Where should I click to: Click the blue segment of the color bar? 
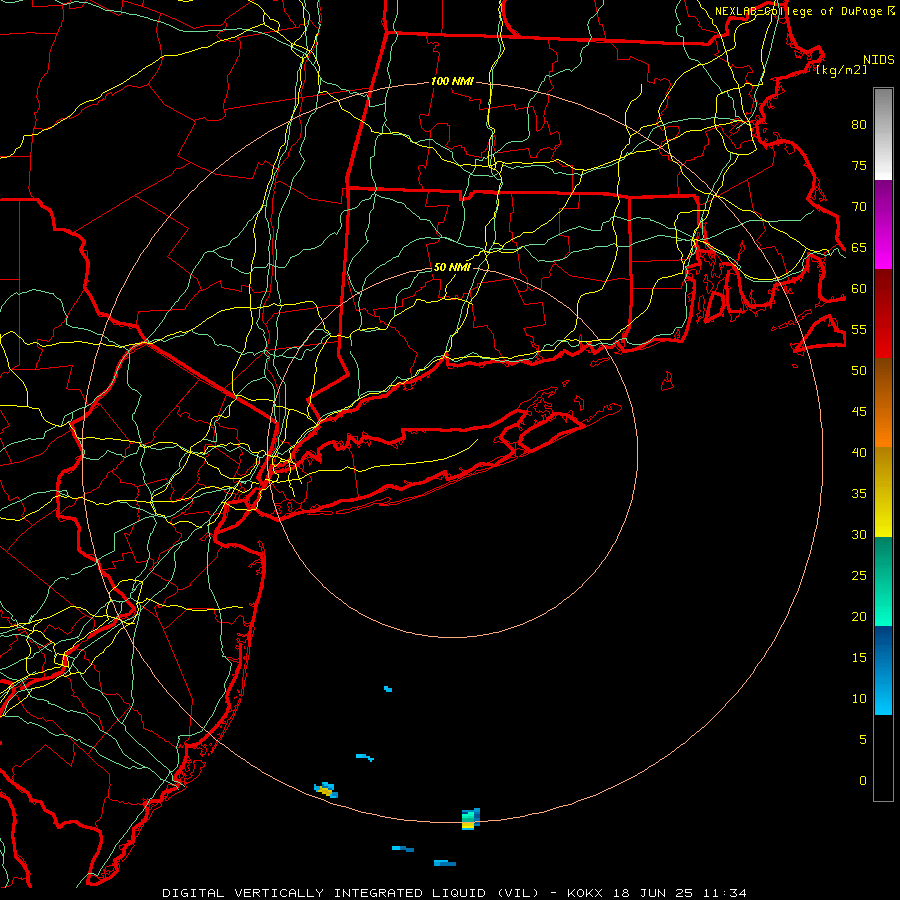(x=883, y=670)
